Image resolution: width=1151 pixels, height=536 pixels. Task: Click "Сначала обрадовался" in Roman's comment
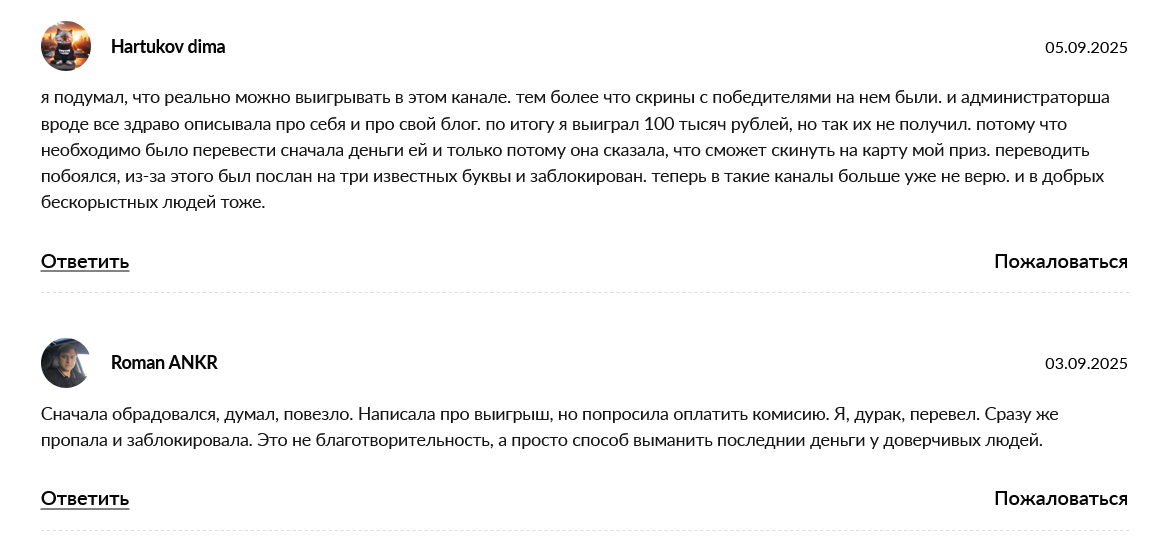(x=130, y=414)
